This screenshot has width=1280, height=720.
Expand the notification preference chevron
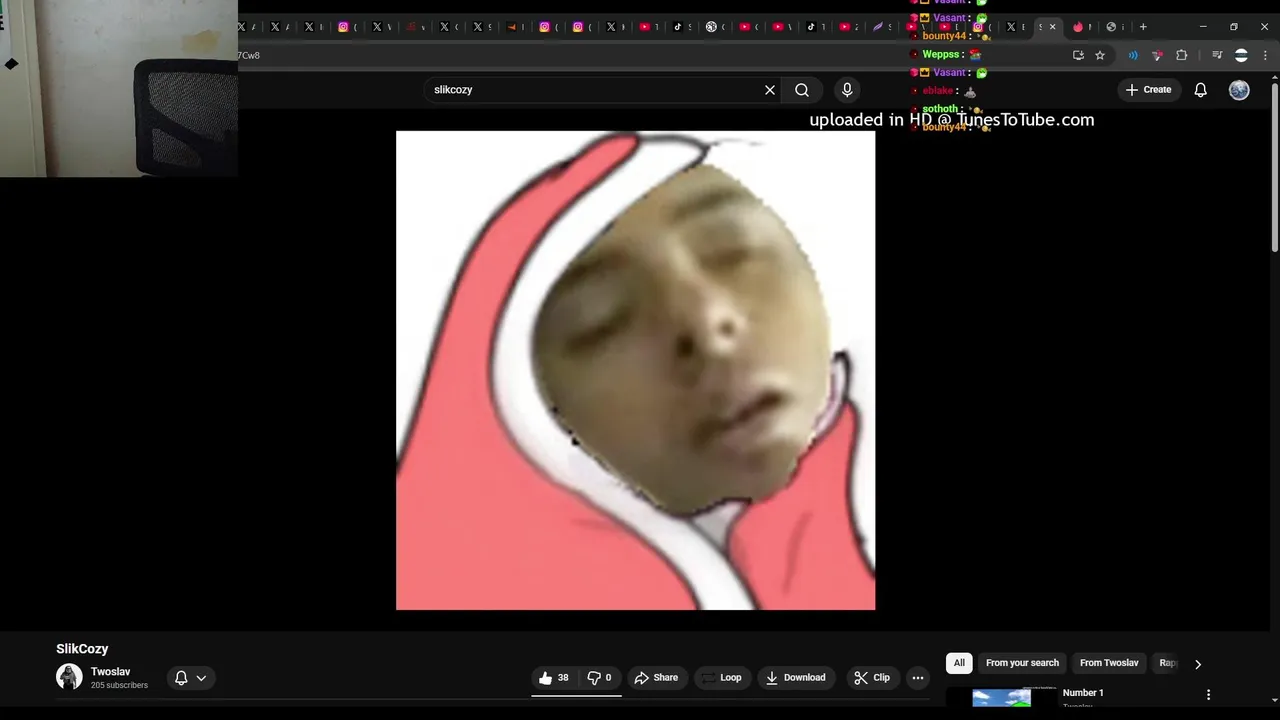pyautogui.click(x=201, y=678)
